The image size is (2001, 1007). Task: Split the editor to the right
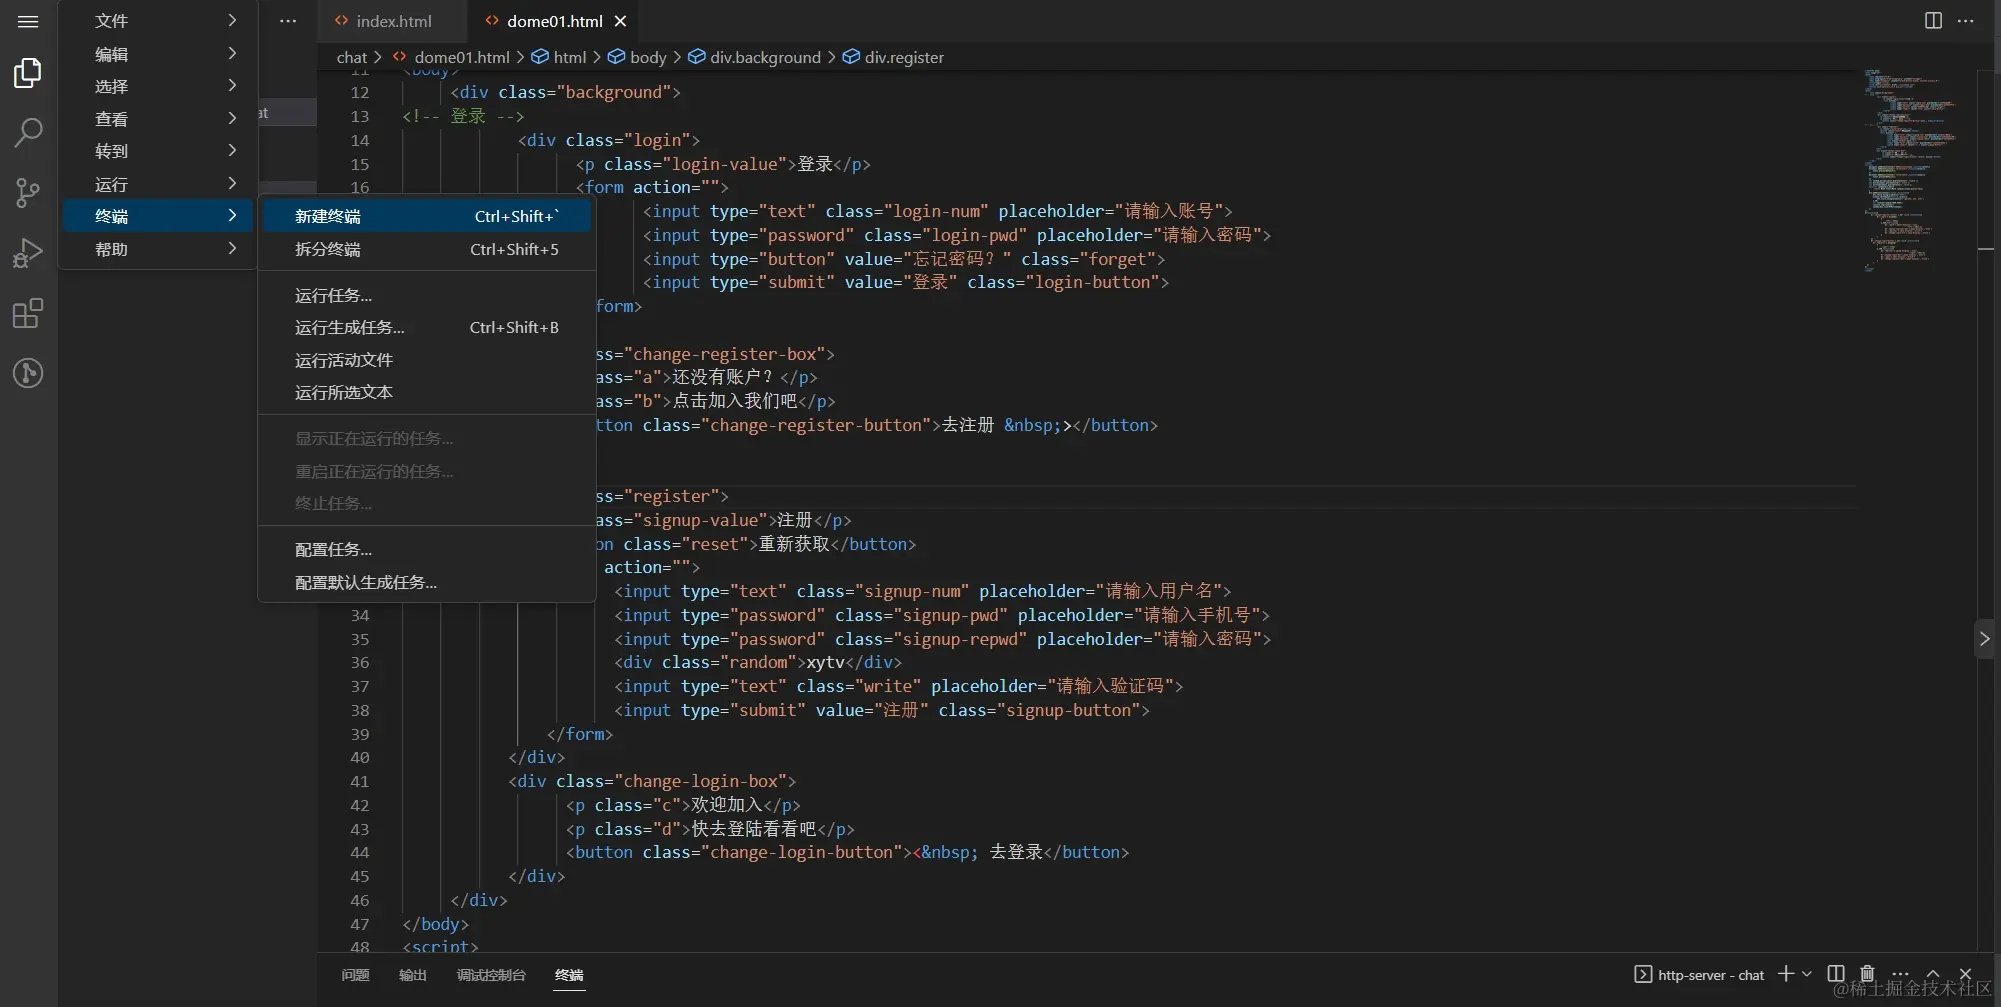(1933, 21)
